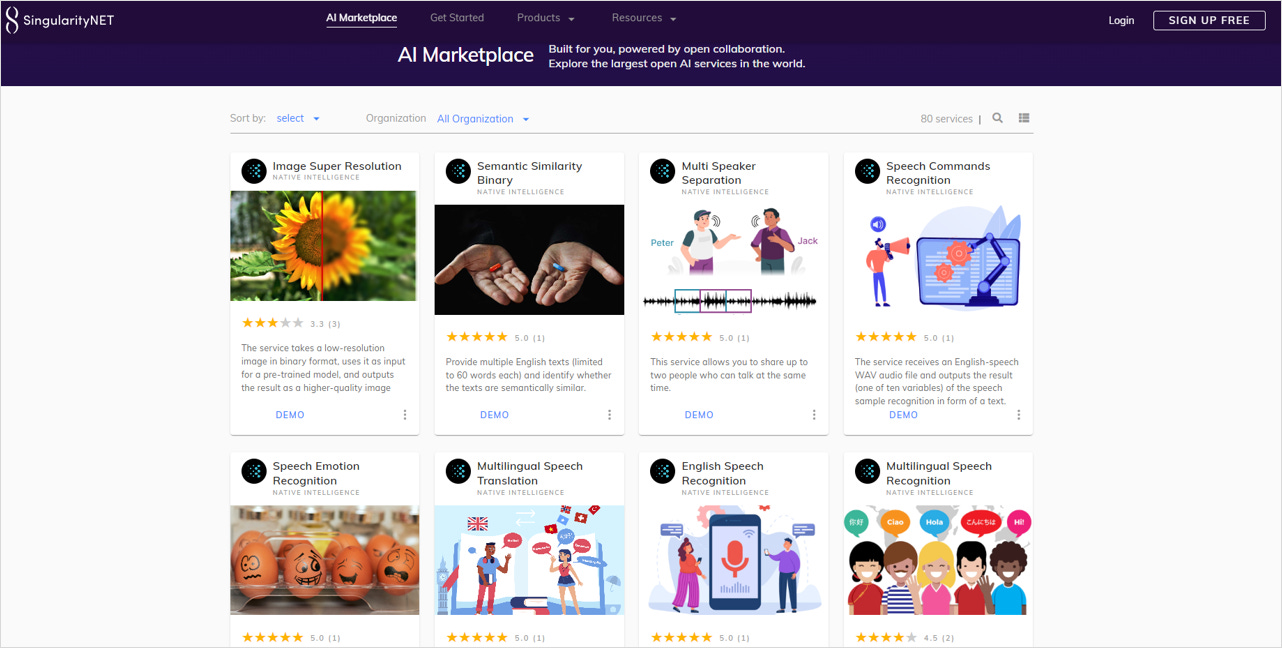
Task: Open Image Super Resolution title
Action: point(337,166)
